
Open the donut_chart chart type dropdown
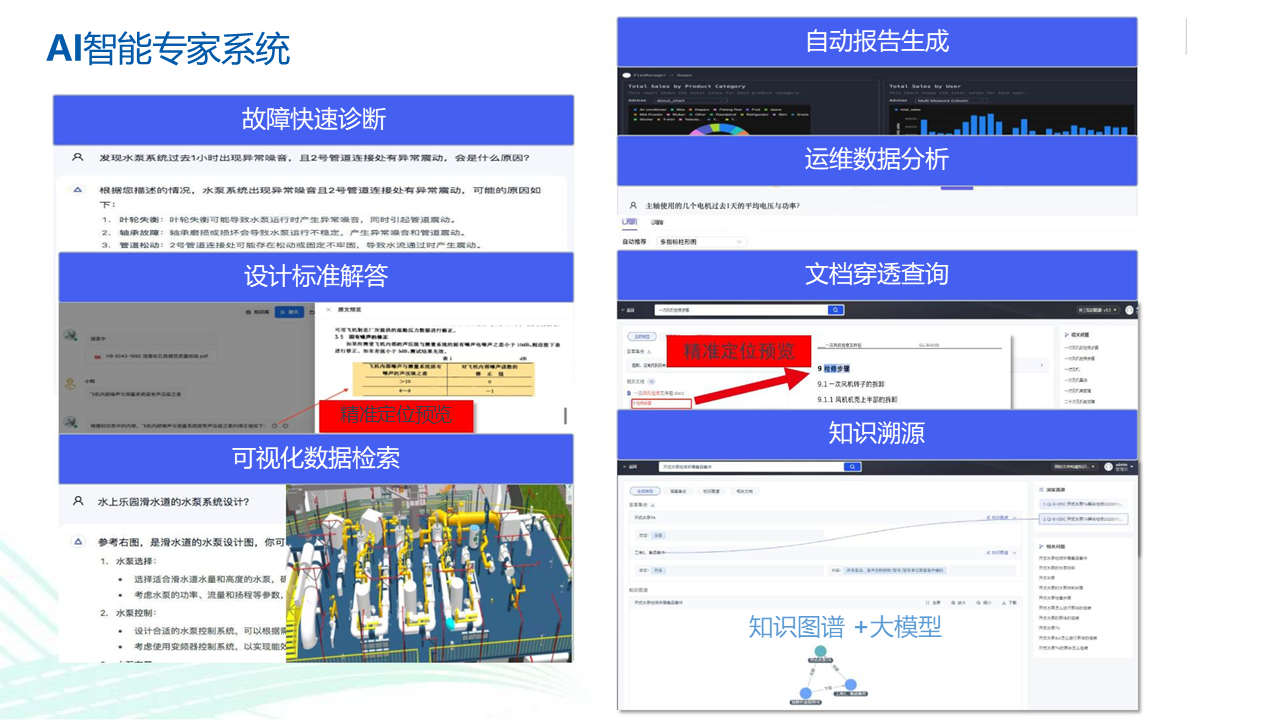690,100
